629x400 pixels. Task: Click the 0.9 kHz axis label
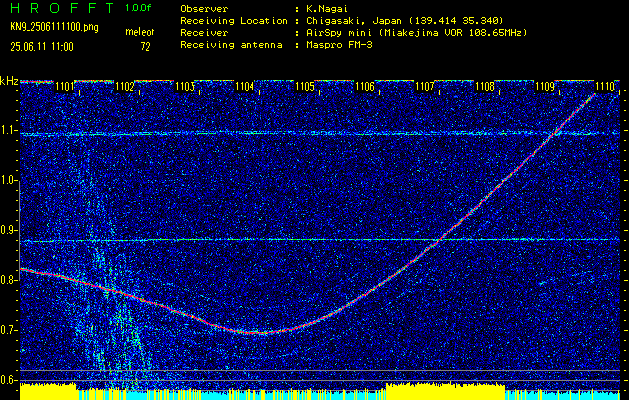tap(8, 230)
